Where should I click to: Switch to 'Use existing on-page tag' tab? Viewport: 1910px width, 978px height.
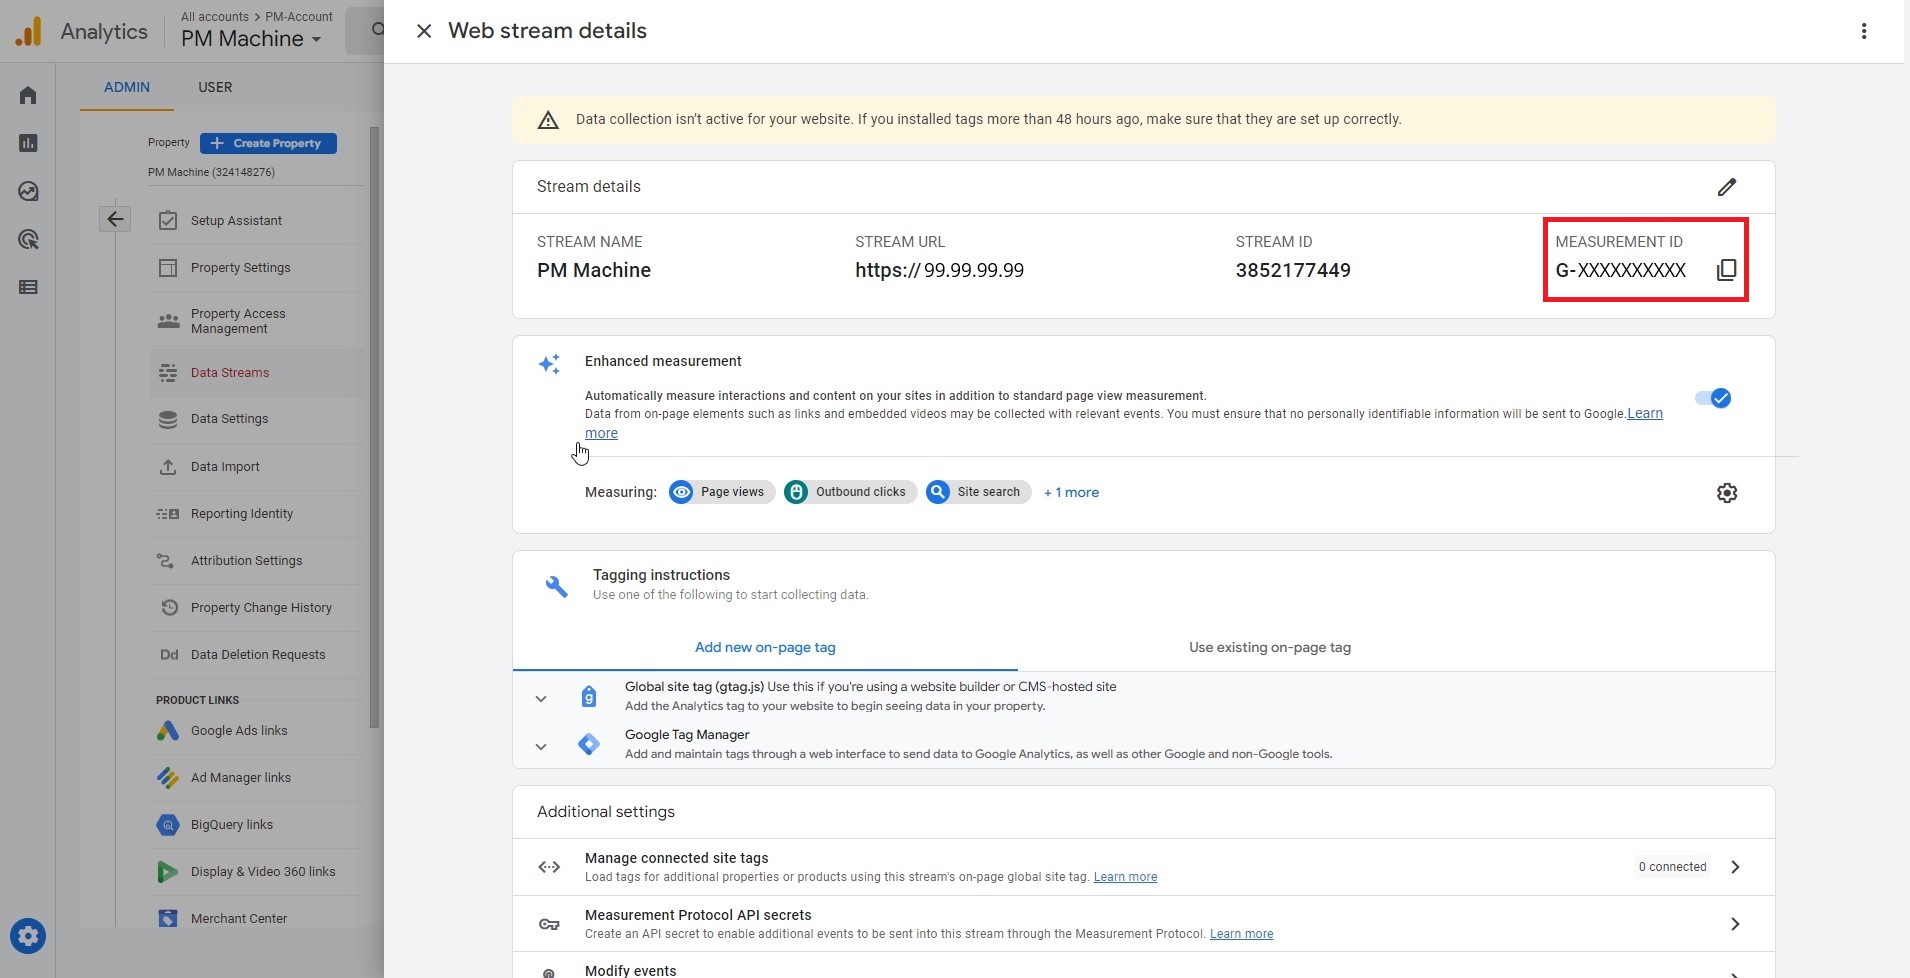click(x=1270, y=647)
